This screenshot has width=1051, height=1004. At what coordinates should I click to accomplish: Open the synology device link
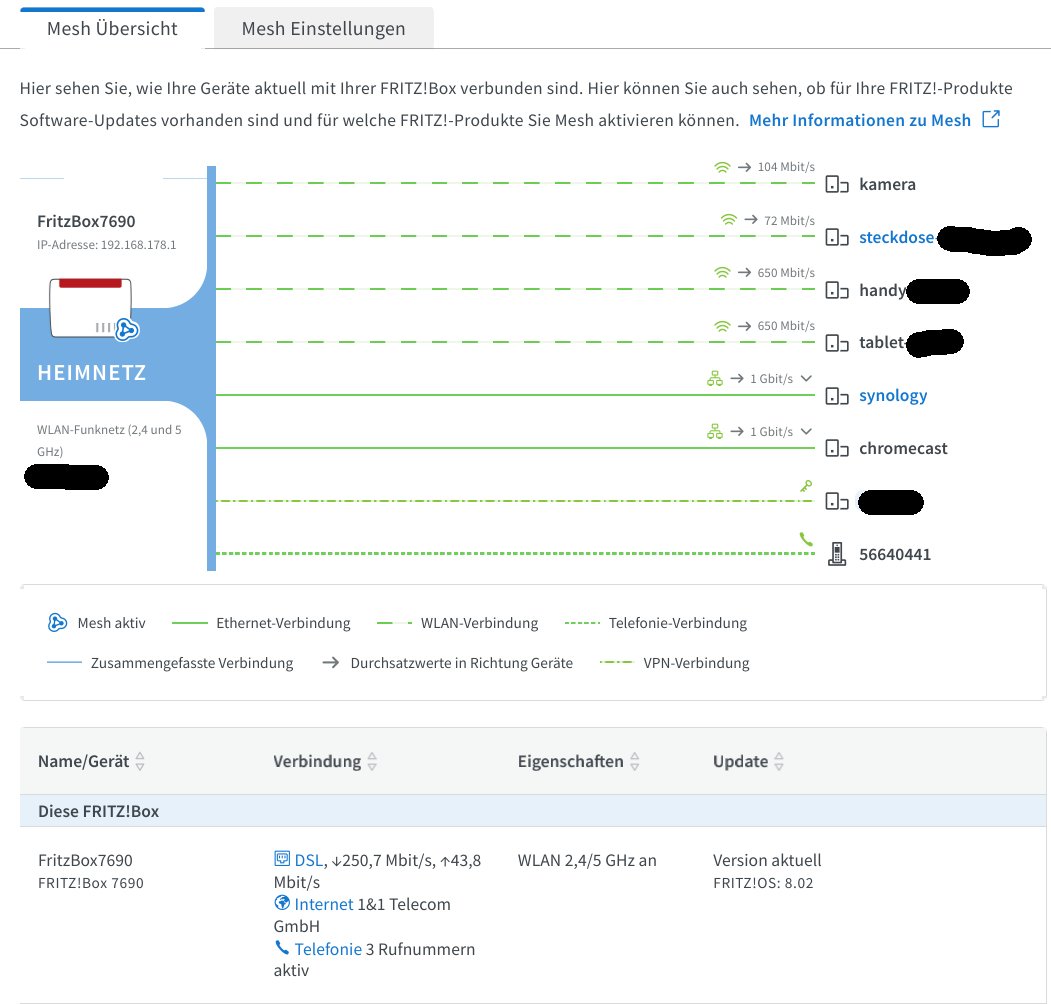[893, 396]
